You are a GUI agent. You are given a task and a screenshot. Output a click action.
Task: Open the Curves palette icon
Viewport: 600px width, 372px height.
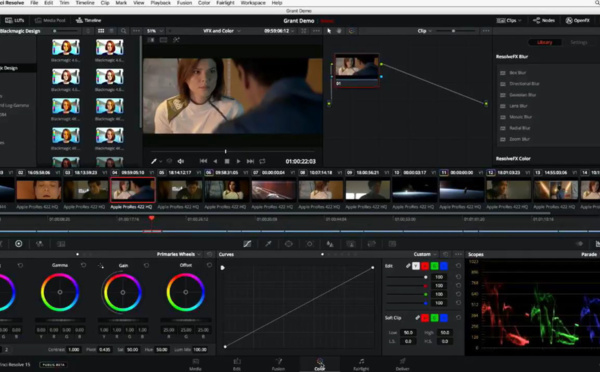(247, 244)
